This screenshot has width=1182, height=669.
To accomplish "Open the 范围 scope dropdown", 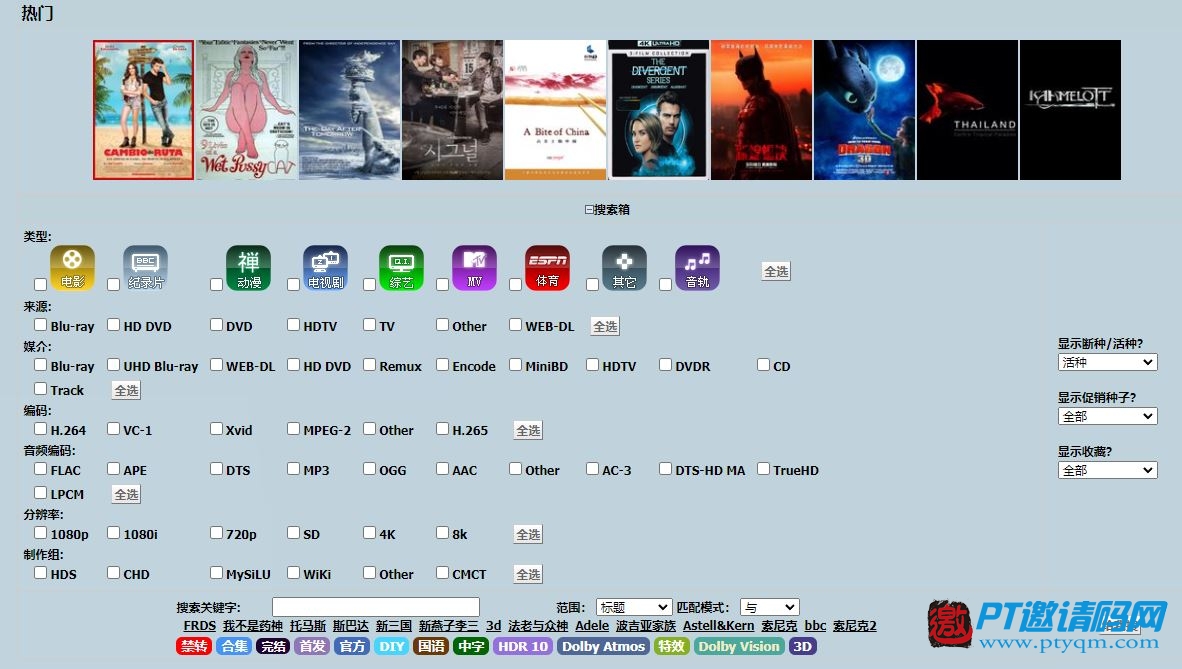I will pos(634,607).
